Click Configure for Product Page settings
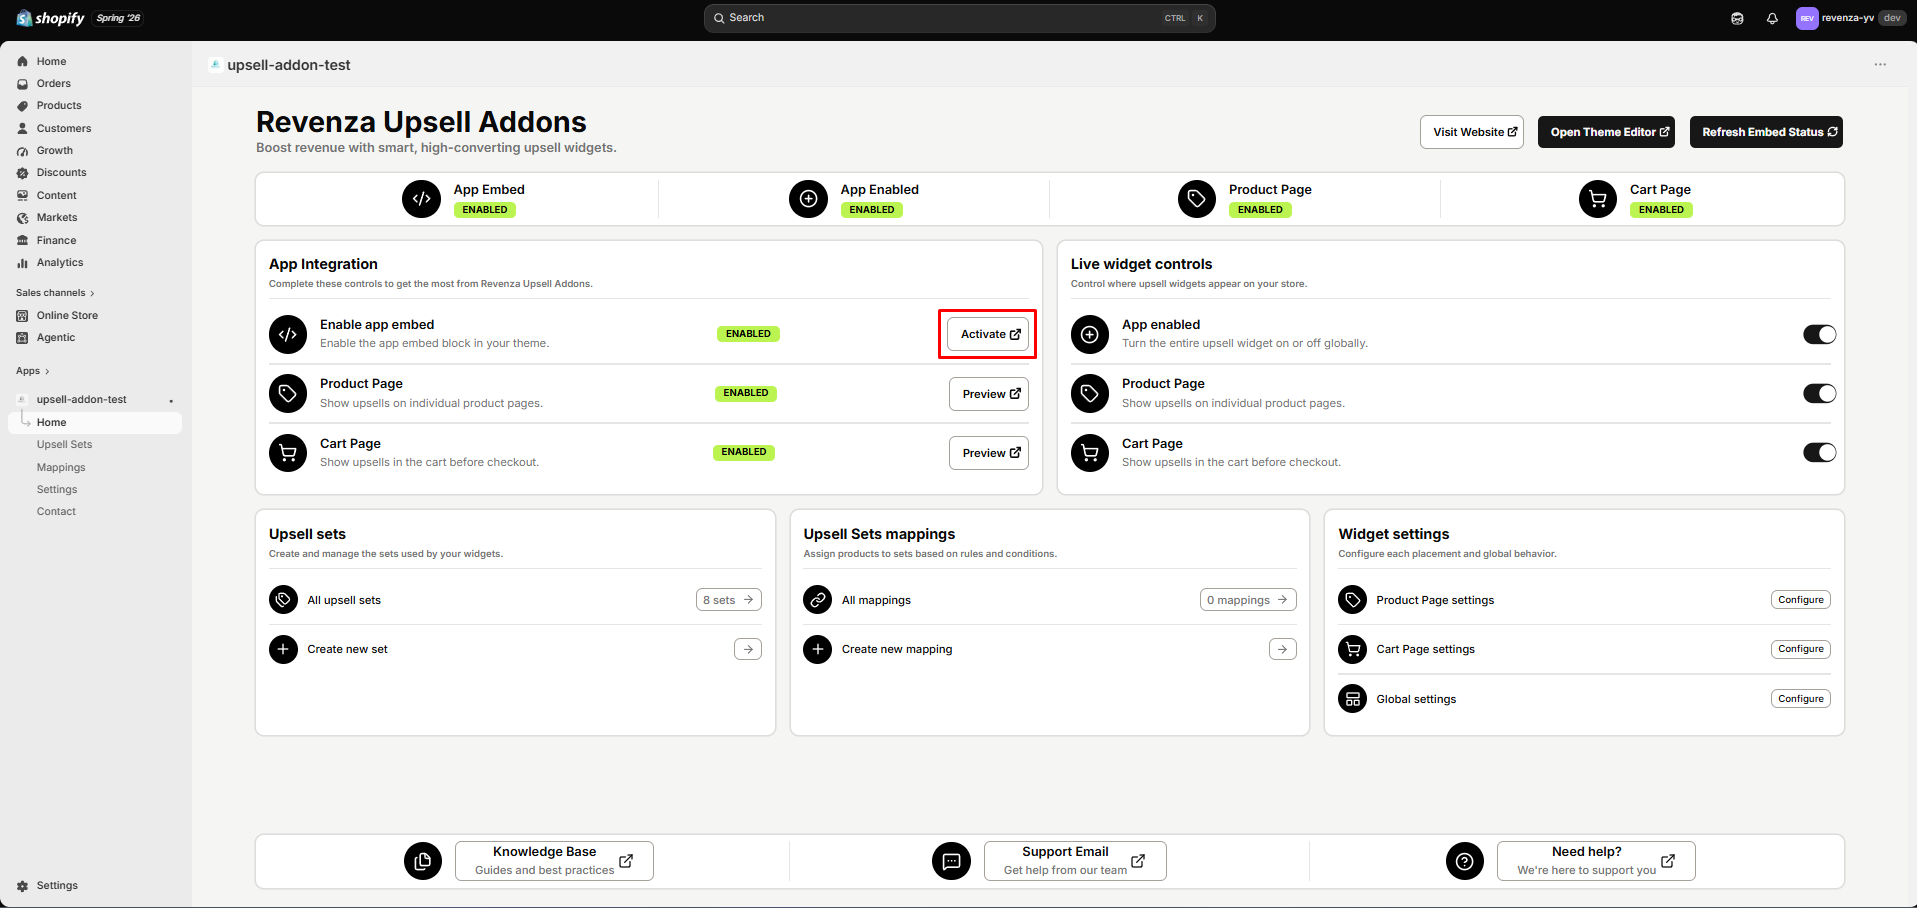The height and width of the screenshot is (908, 1917). point(1801,600)
